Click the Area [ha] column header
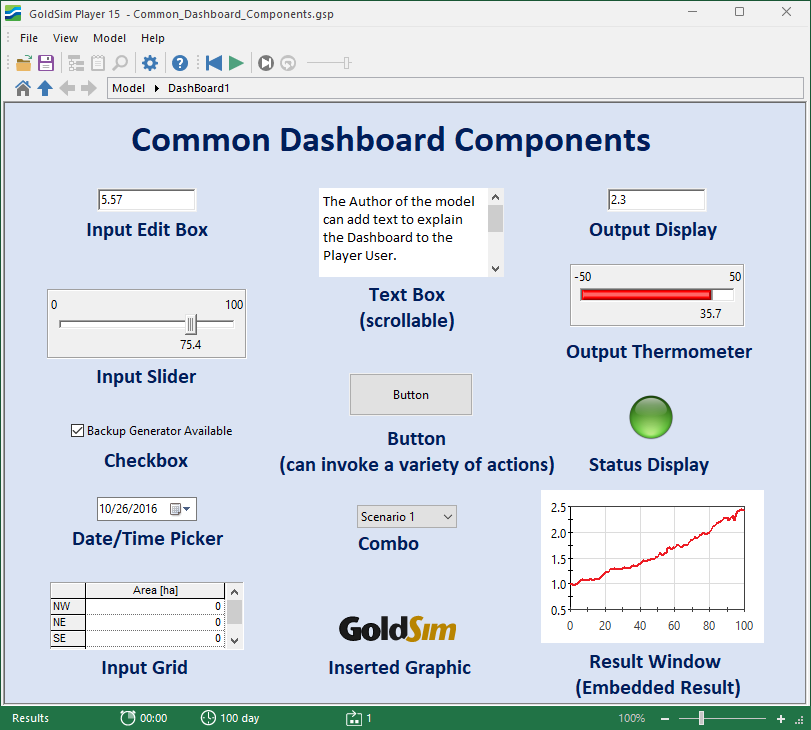Screen dimensions: 811x730 (155, 590)
